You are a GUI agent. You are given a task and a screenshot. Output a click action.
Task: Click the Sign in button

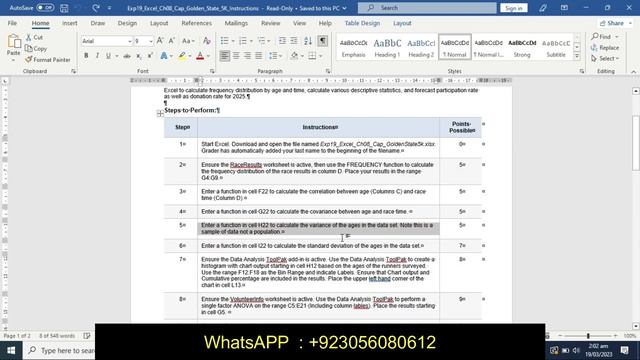click(513, 8)
